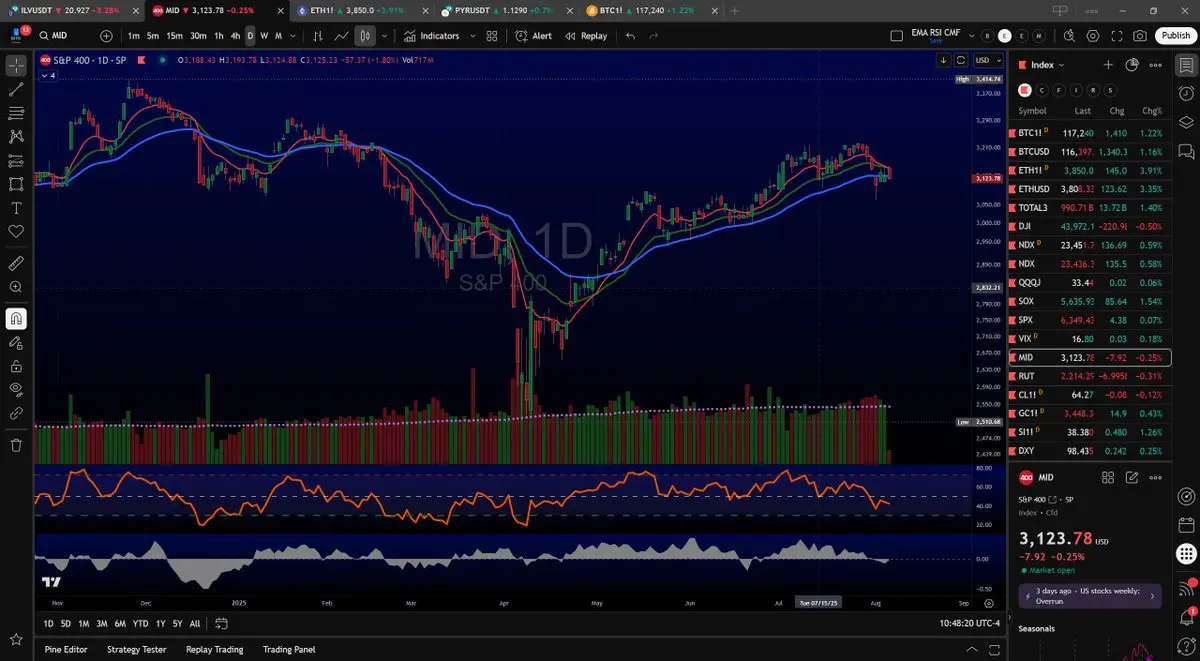The image size is (1200, 661).
Task: Open the Fibonacci/Gann tools group
Action: 16,113
